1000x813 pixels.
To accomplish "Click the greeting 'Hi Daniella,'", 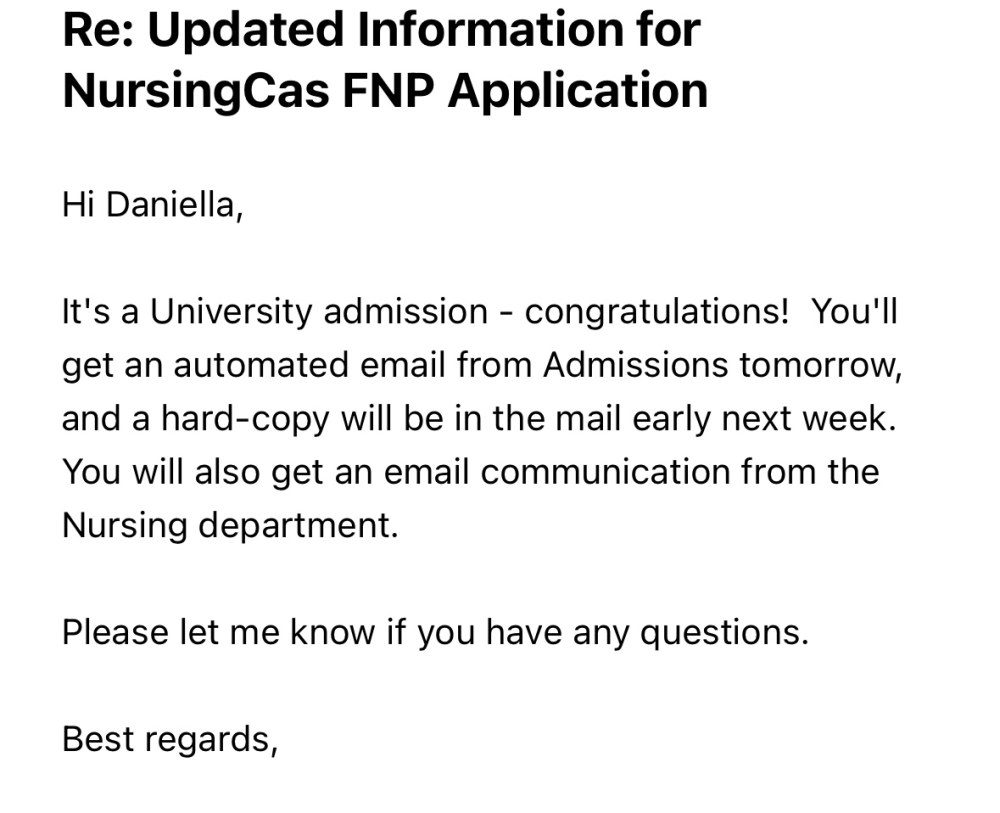I will [152, 205].
